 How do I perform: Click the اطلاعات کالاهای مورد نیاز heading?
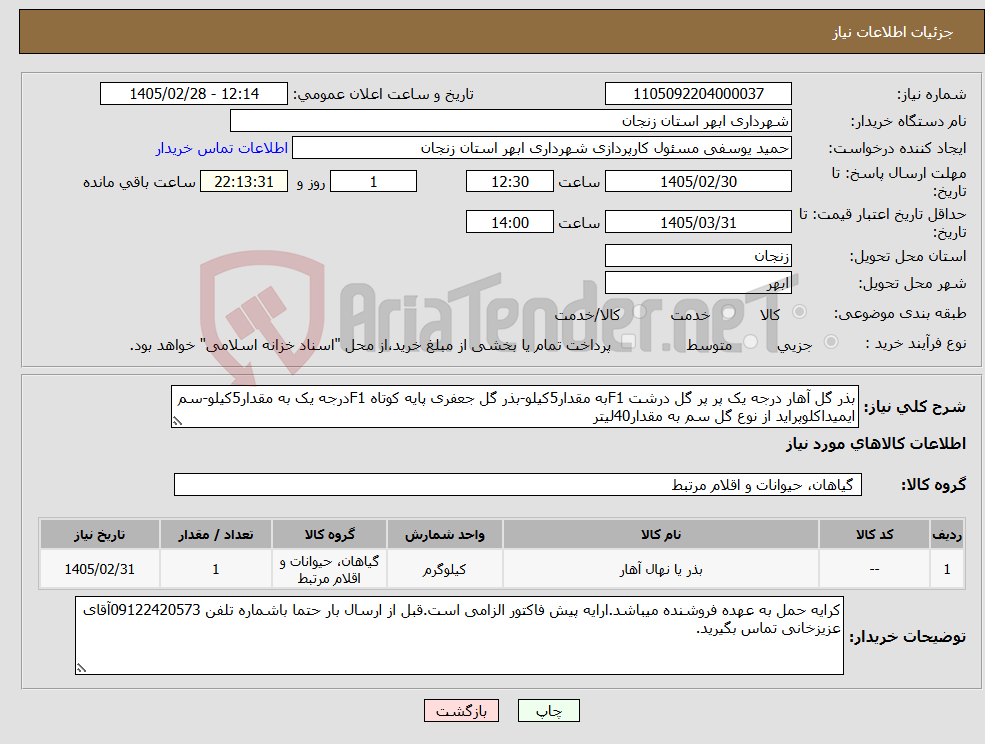click(x=876, y=444)
